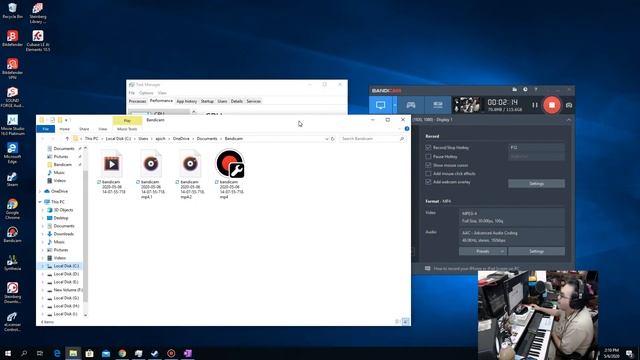Viewport: 640px width, 360px height.
Task: Stop the recording with red button
Action: pyautogui.click(x=552, y=105)
